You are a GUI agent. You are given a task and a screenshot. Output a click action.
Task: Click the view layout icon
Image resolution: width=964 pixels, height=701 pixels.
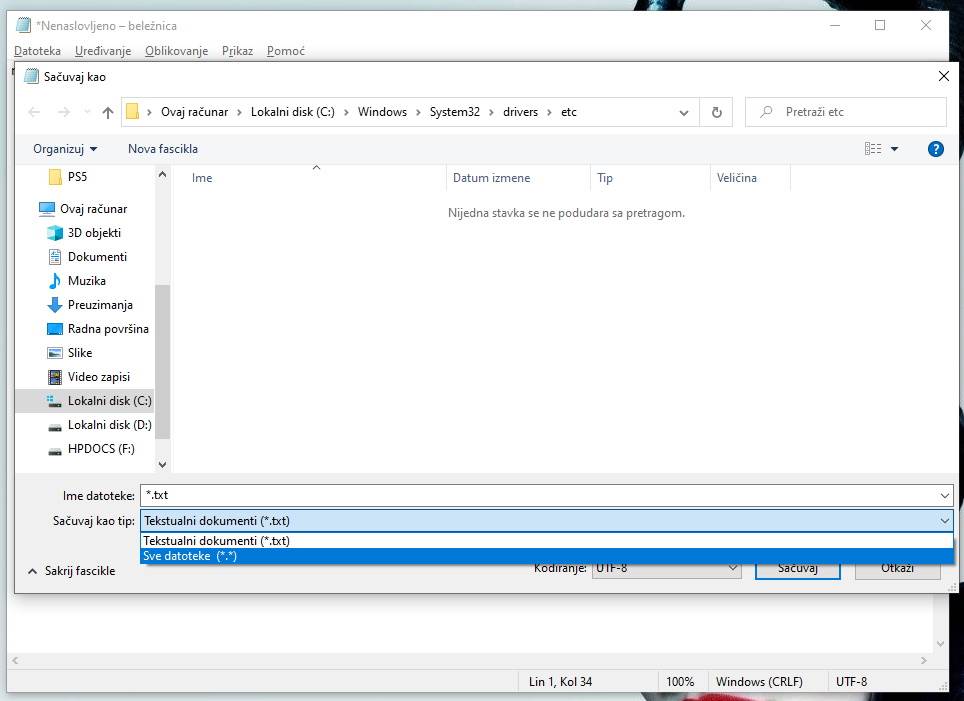click(x=873, y=149)
